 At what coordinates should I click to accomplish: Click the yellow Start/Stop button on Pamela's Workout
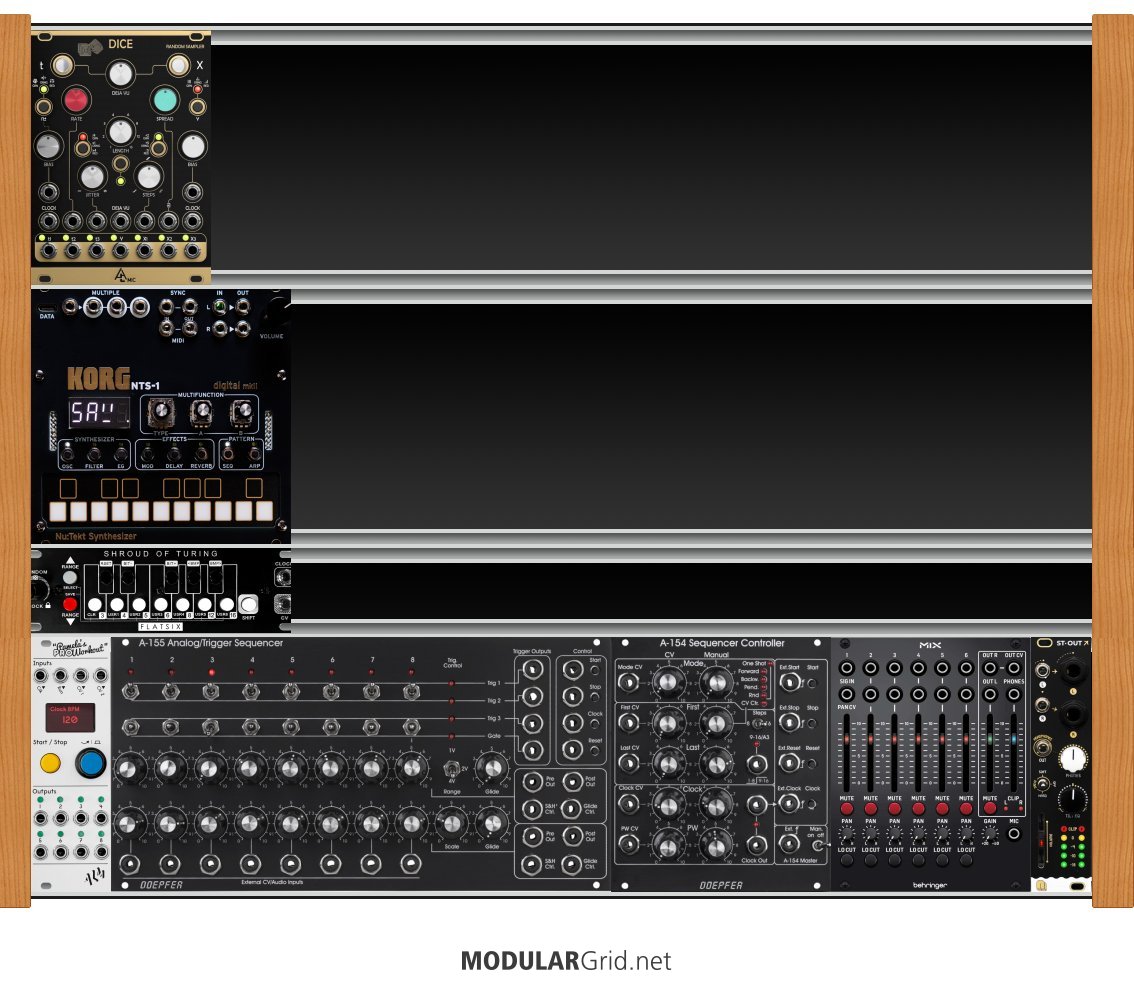(50, 762)
